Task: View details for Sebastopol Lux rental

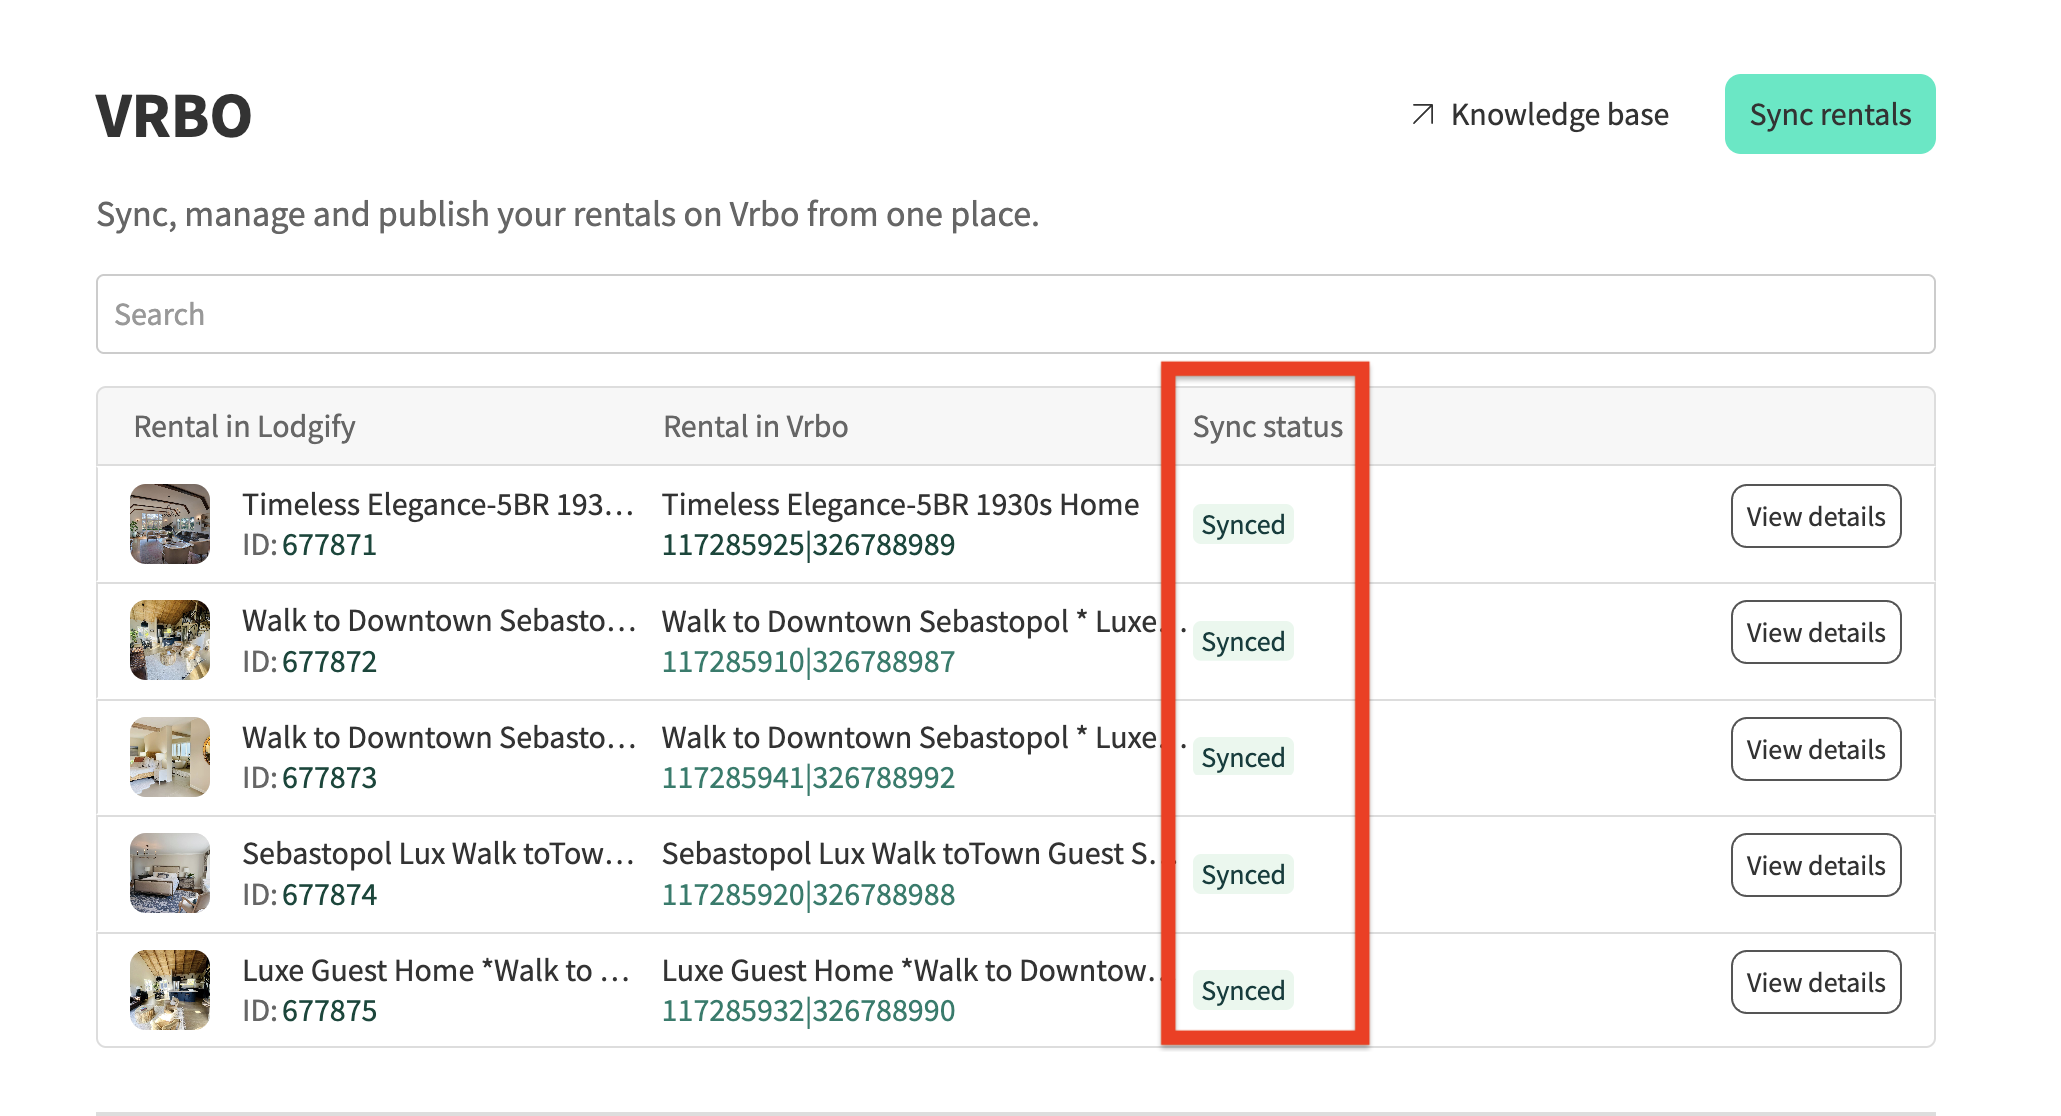Action: pos(1815,865)
